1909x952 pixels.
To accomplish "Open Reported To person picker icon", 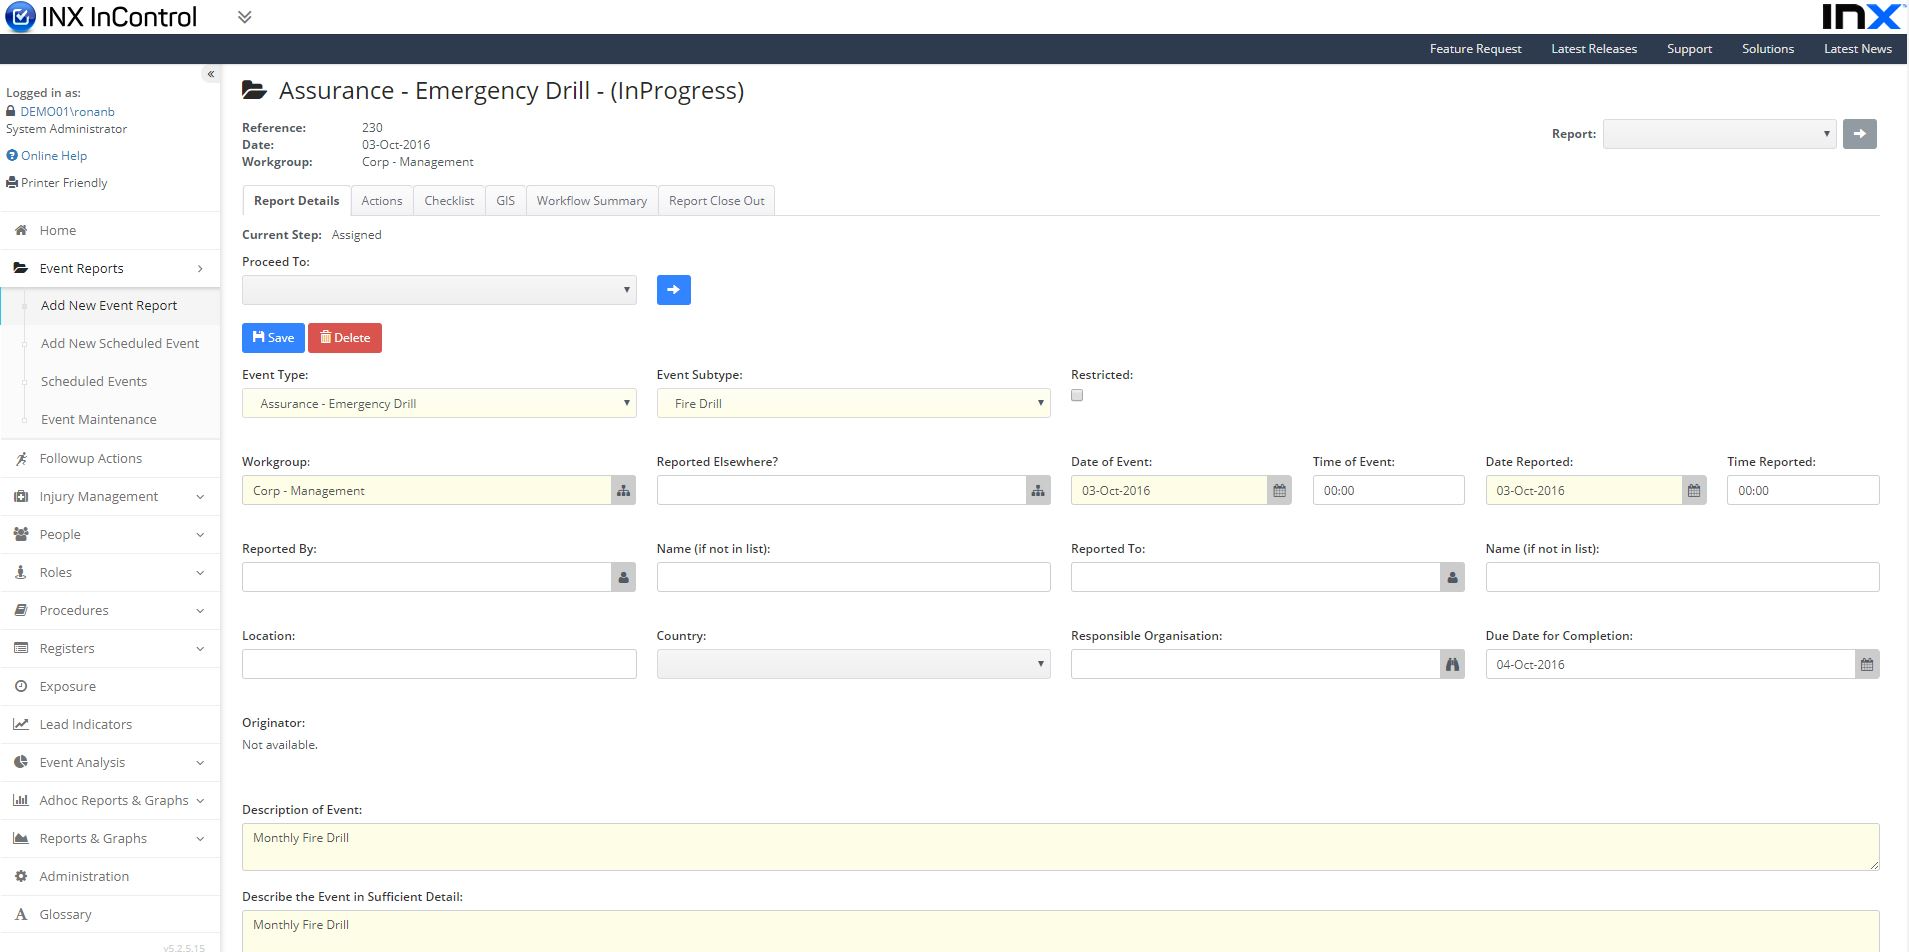I will pyautogui.click(x=1453, y=578).
